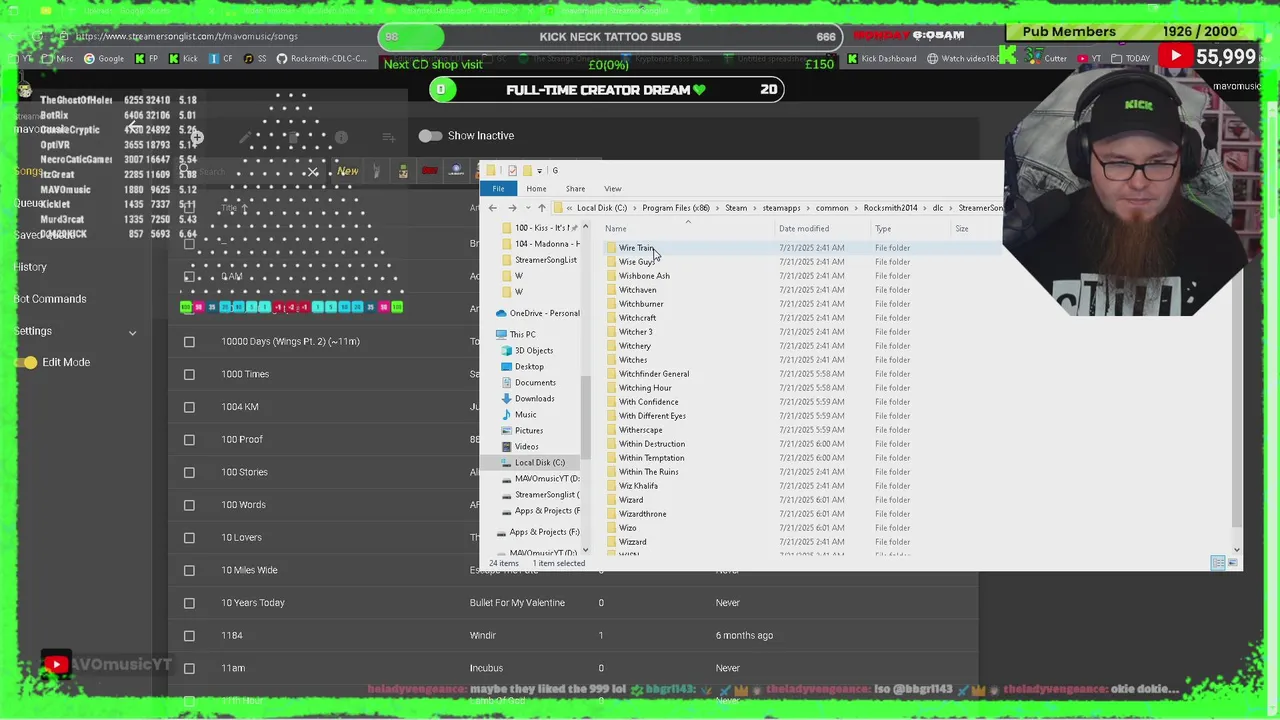1280x720 pixels.
Task: Click Explorer forward arrow
Action: tap(511, 208)
